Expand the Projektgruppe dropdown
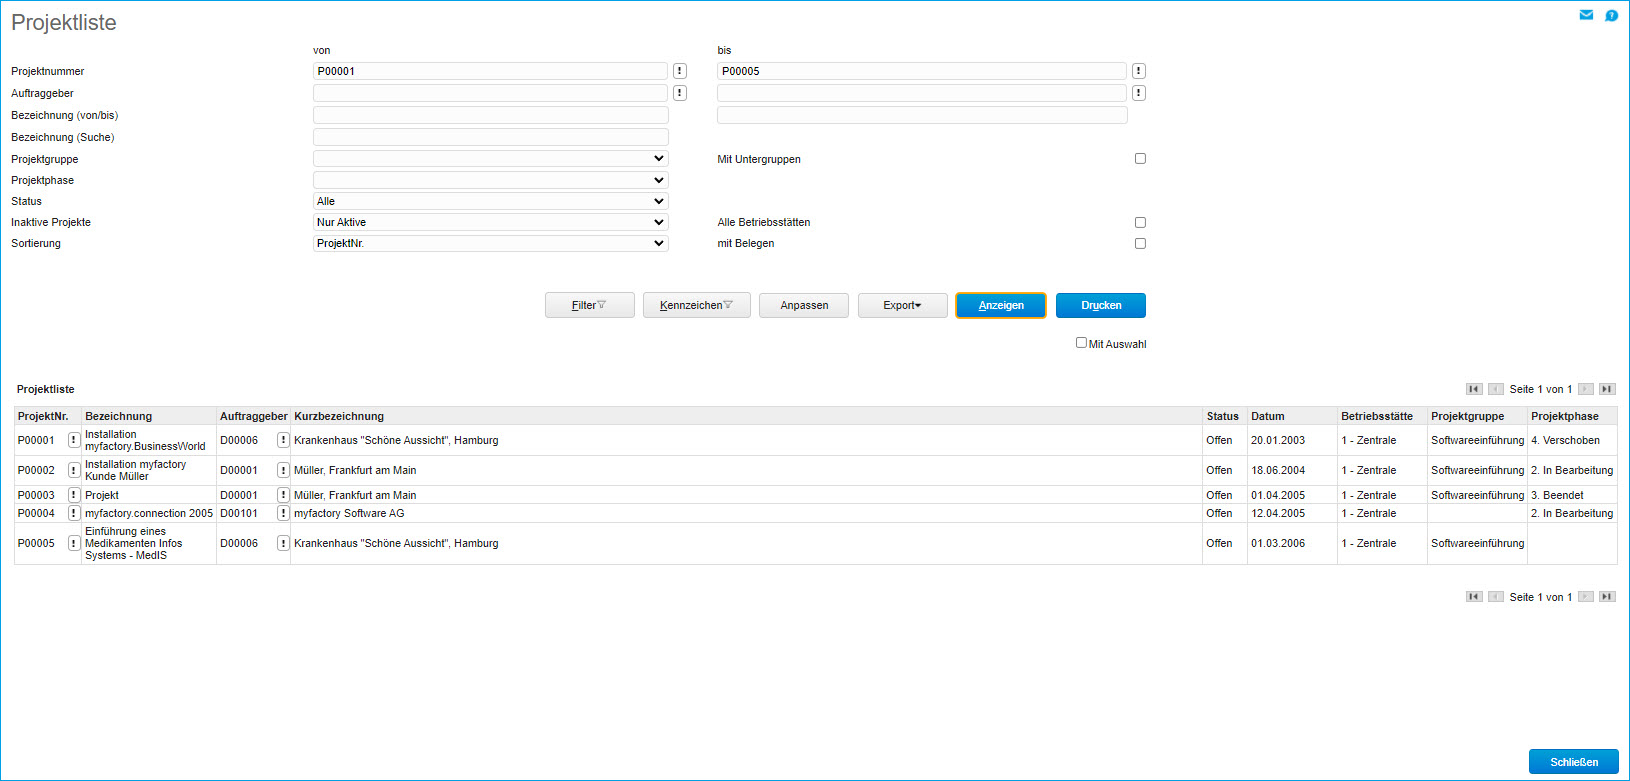 point(490,159)
